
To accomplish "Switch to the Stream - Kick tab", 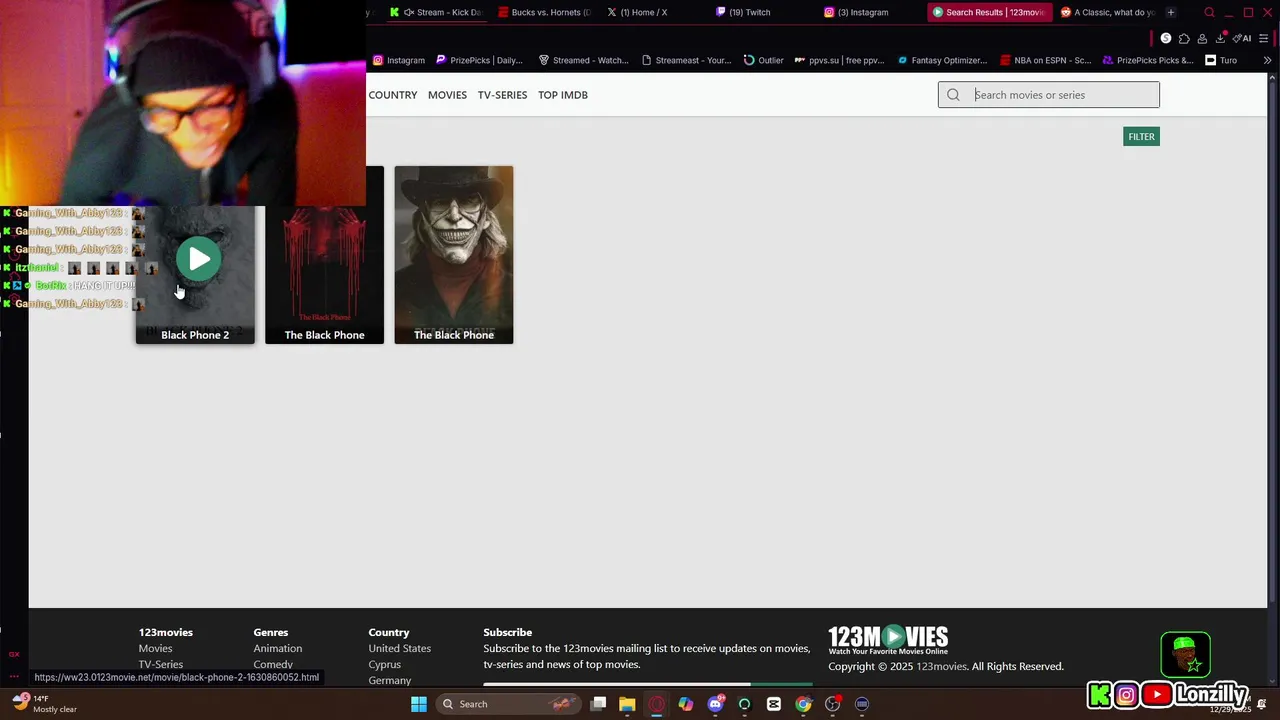I will point(436,12).
